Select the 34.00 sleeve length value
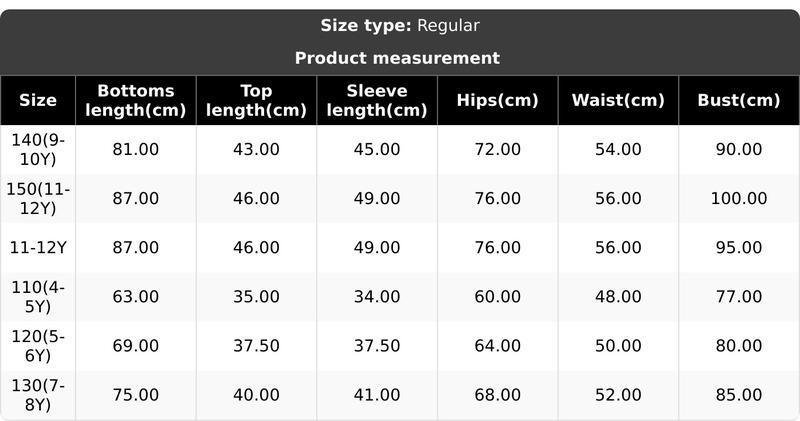The width and height of the screenshot is (800, 421). pyautogui.click(x=377, y=296)
